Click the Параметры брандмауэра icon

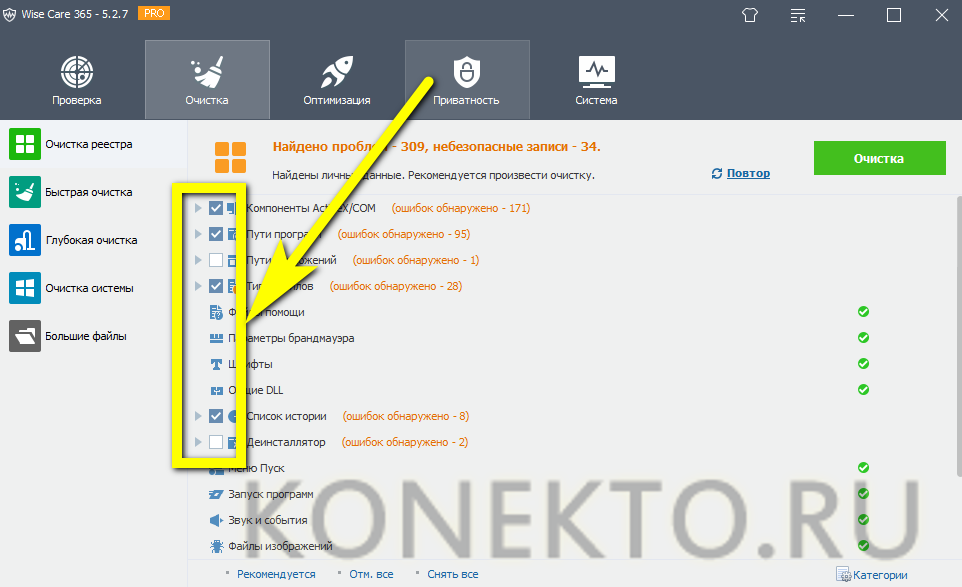click(216, 338)
